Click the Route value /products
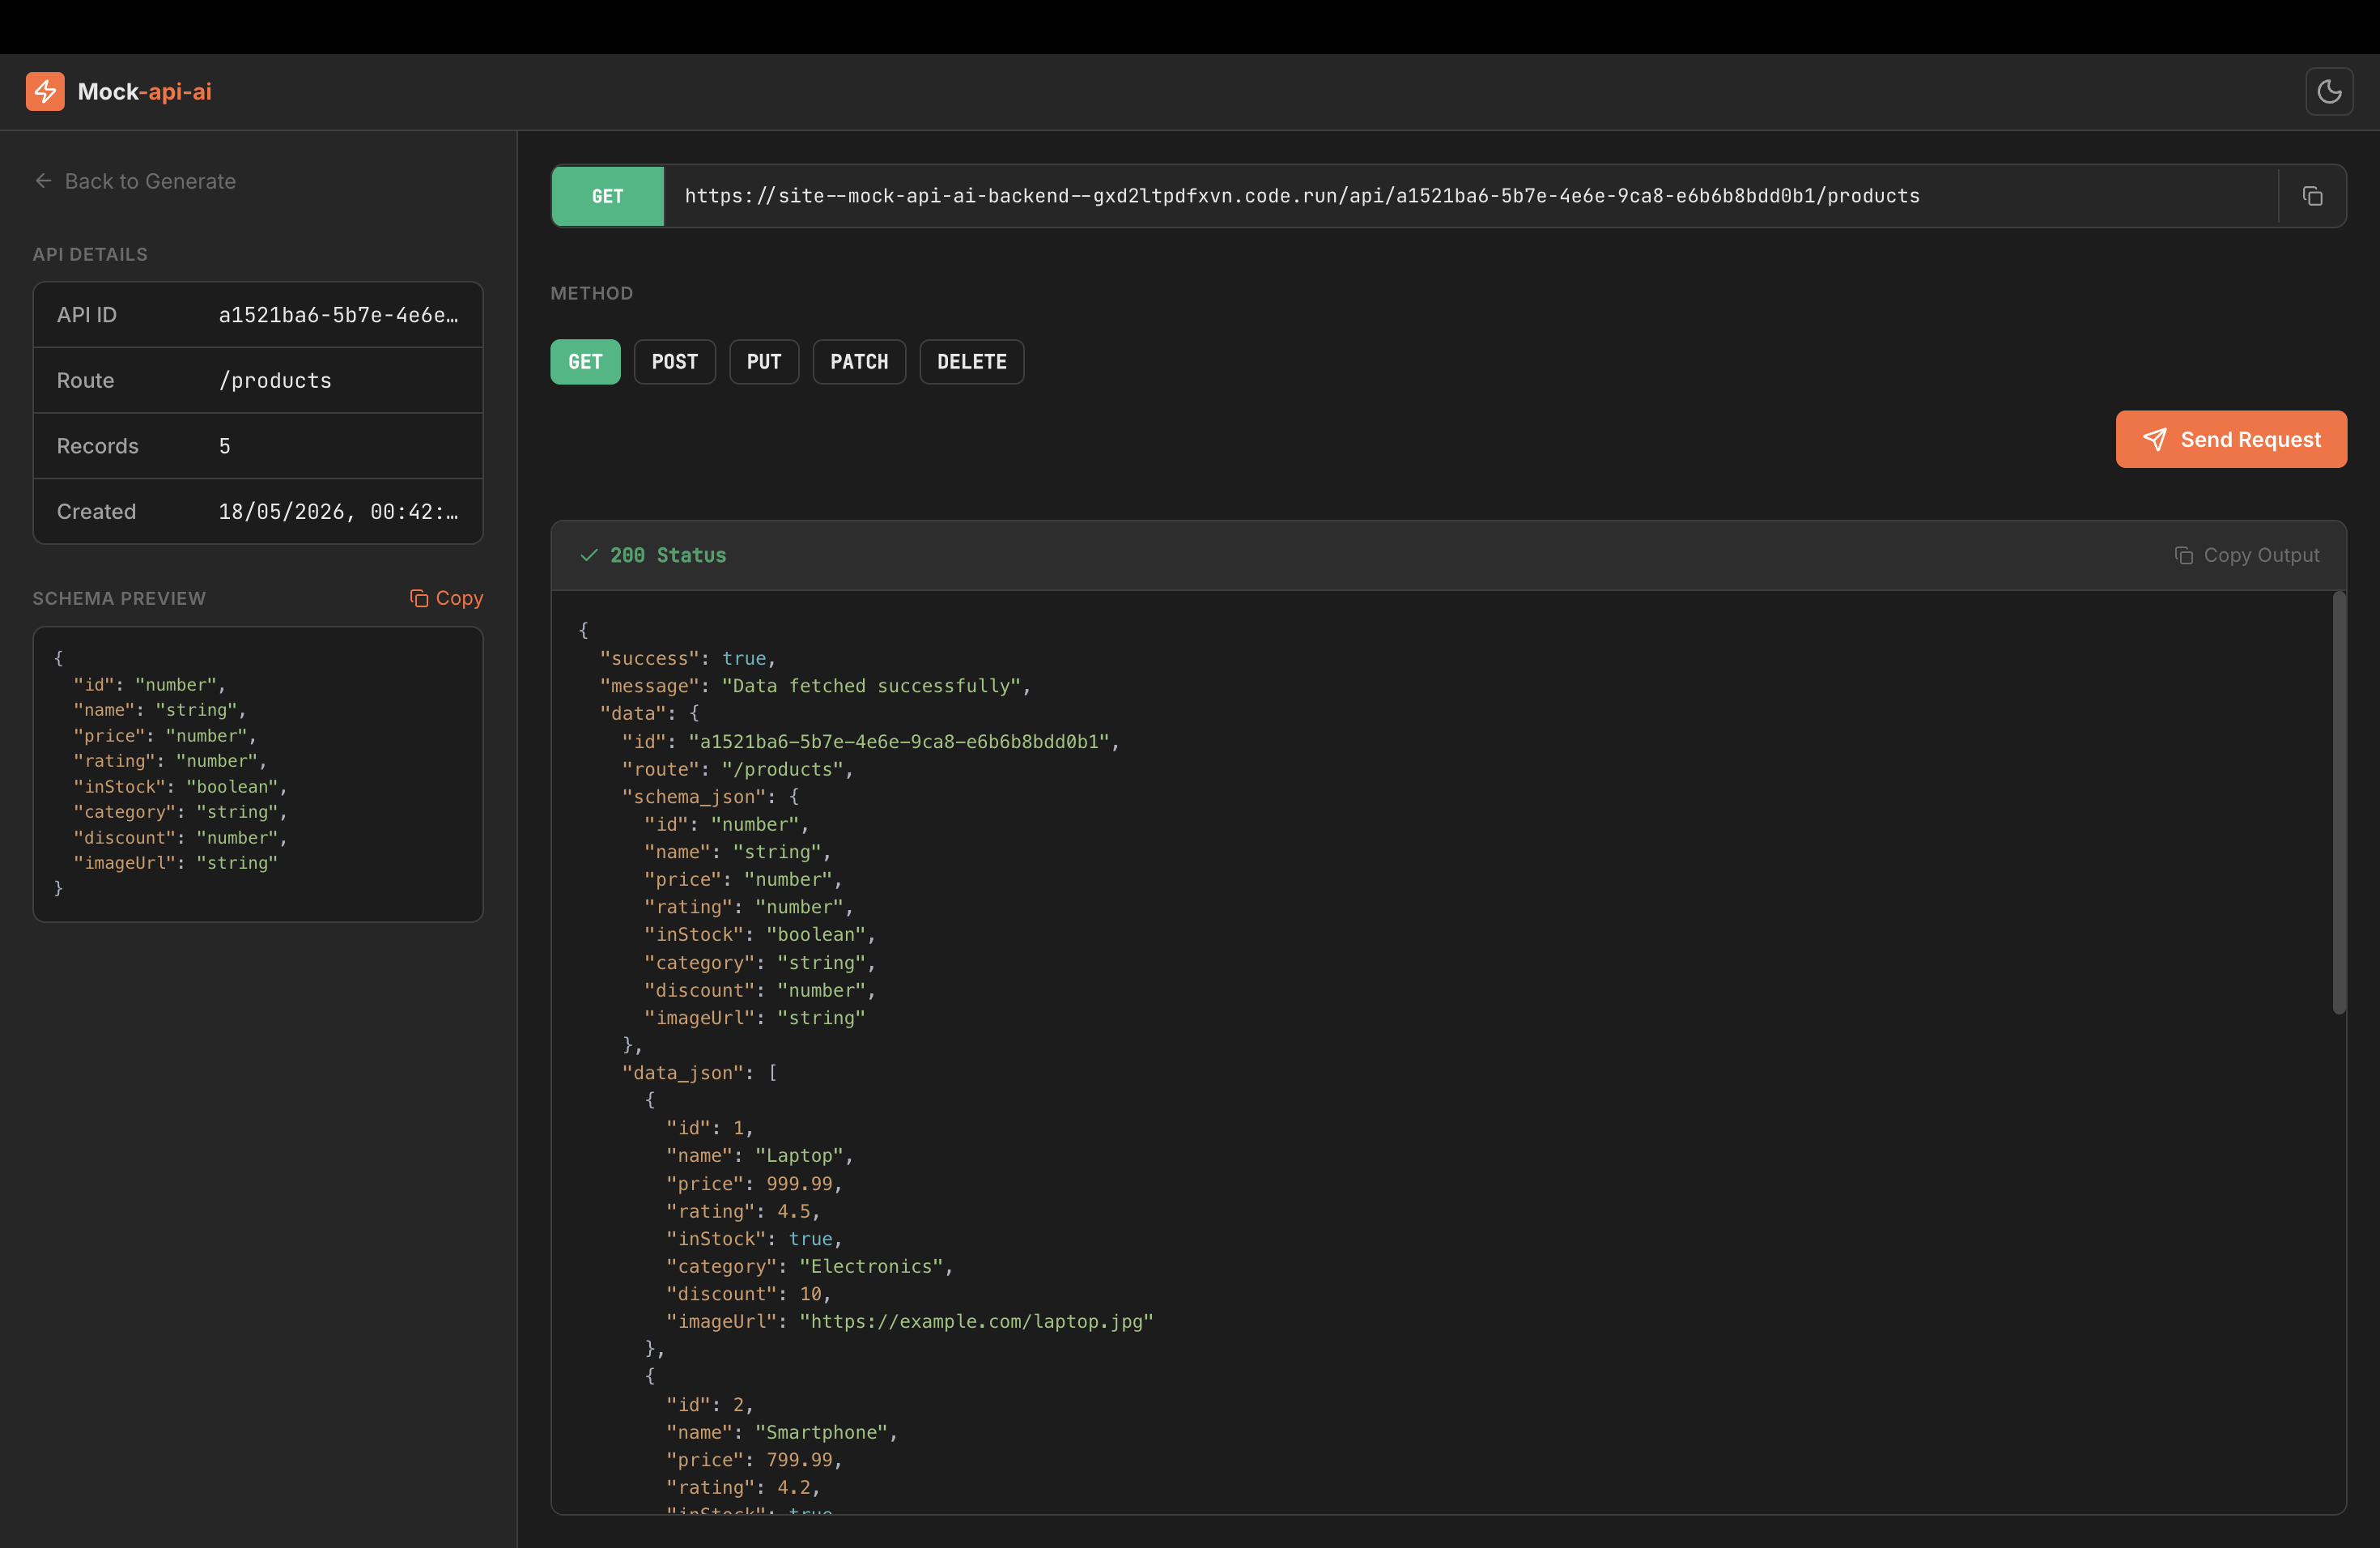The image size is (2380, 1548). coord(275,380)
